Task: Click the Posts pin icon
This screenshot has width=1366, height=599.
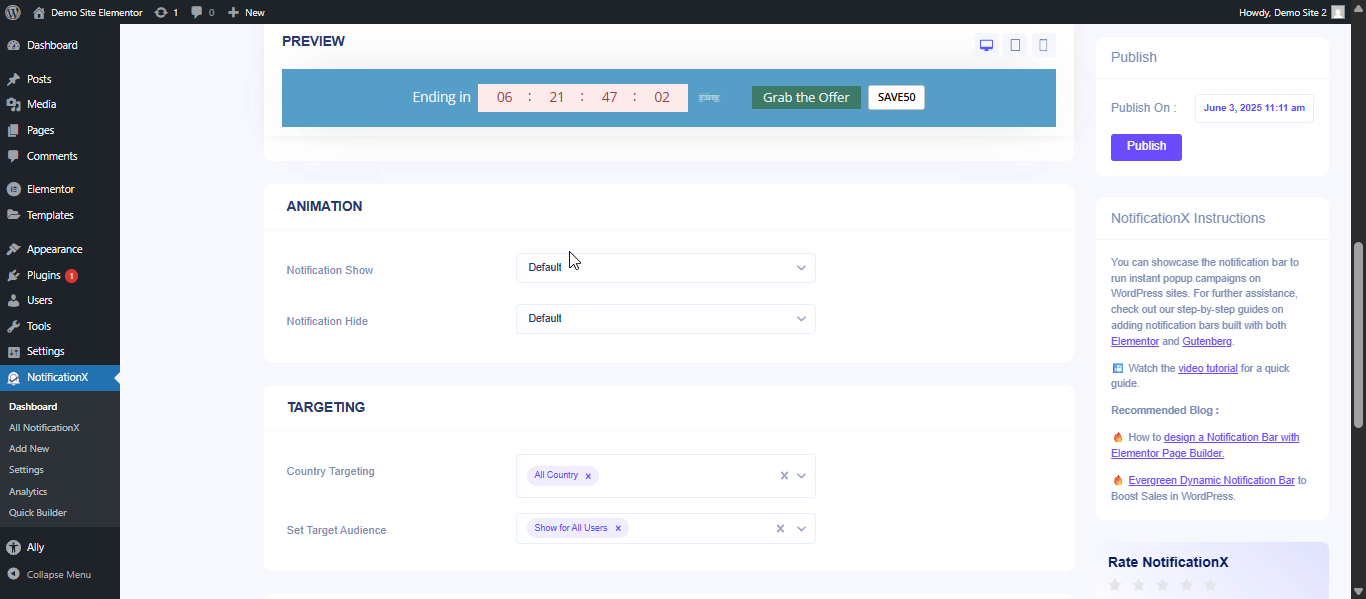Action: (13, 79)
